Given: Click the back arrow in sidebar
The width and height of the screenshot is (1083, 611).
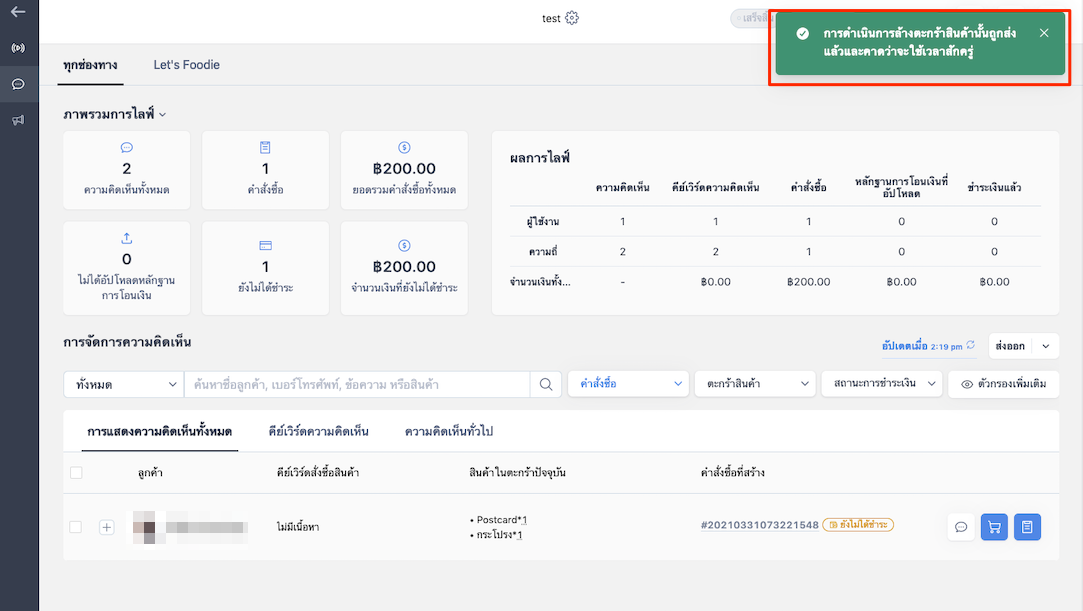Looking at the screenshot, I should point(19,12).
